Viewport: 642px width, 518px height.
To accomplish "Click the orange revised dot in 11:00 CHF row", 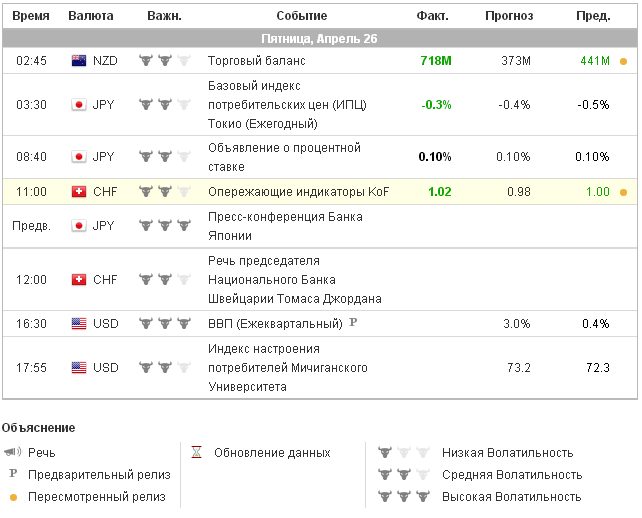I will click(x=624, y=192).
